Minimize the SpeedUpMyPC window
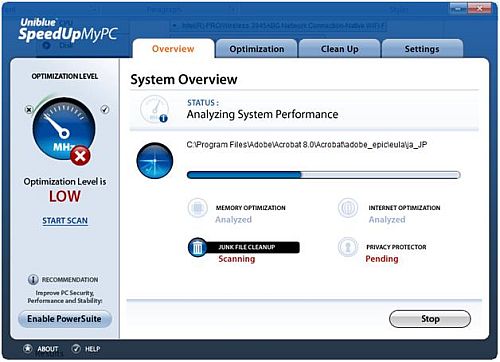The width and height of the screenshot is (500, 362). point(459,8)
